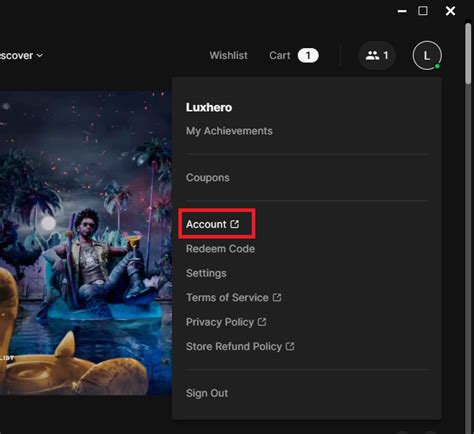This screenshot has height=434, width=474.
Task: Open the Wishlist page
Action: click(x=229, y=55)
